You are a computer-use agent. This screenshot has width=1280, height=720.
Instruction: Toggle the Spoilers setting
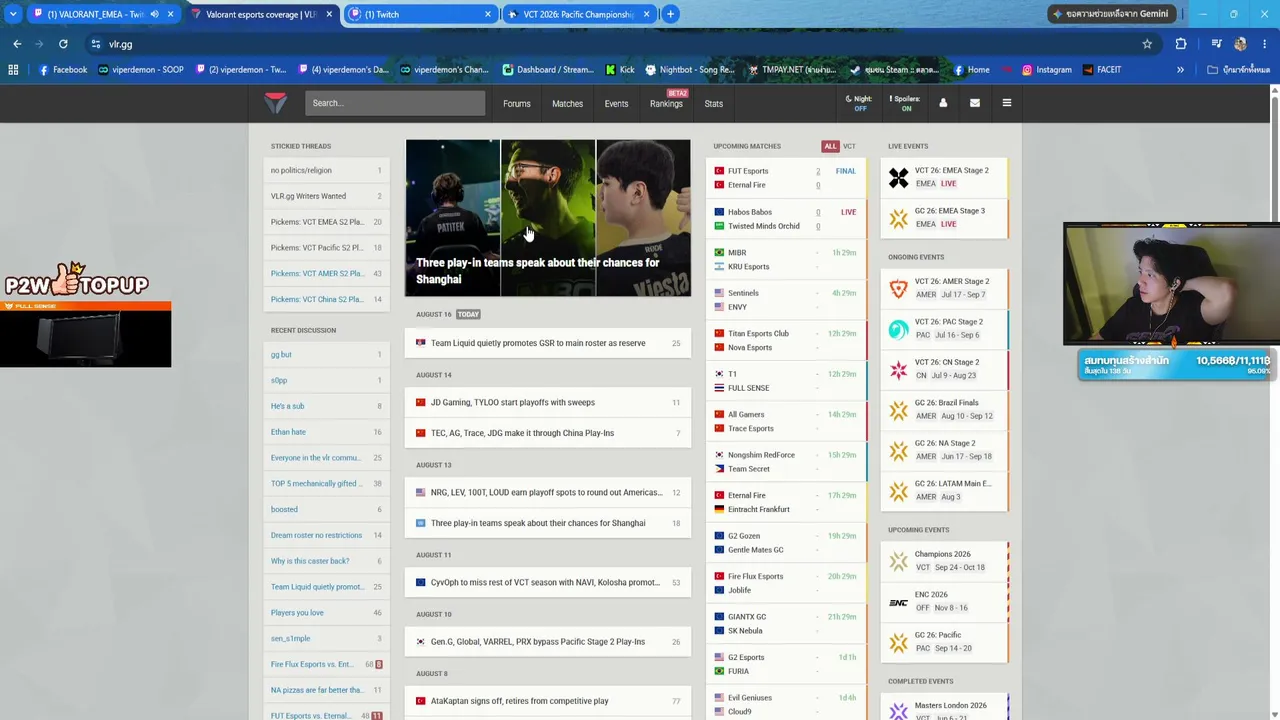tap(906, 103)
